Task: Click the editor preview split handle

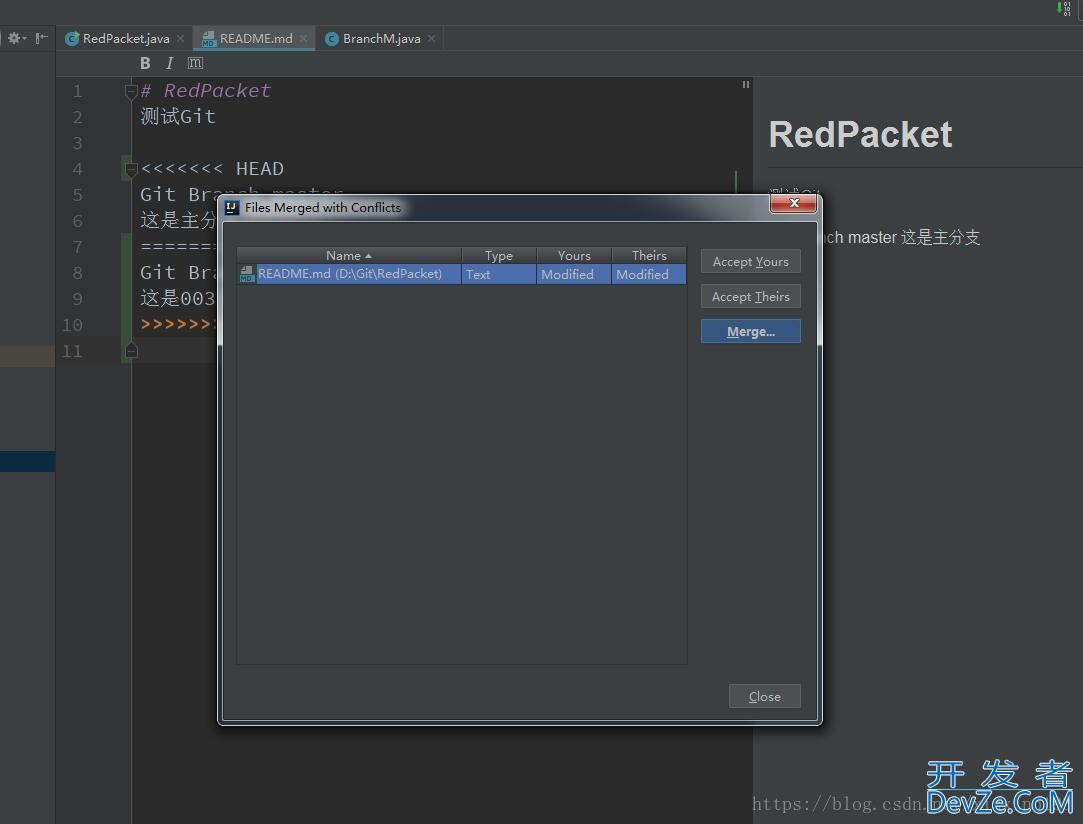Action: (745, 85)
